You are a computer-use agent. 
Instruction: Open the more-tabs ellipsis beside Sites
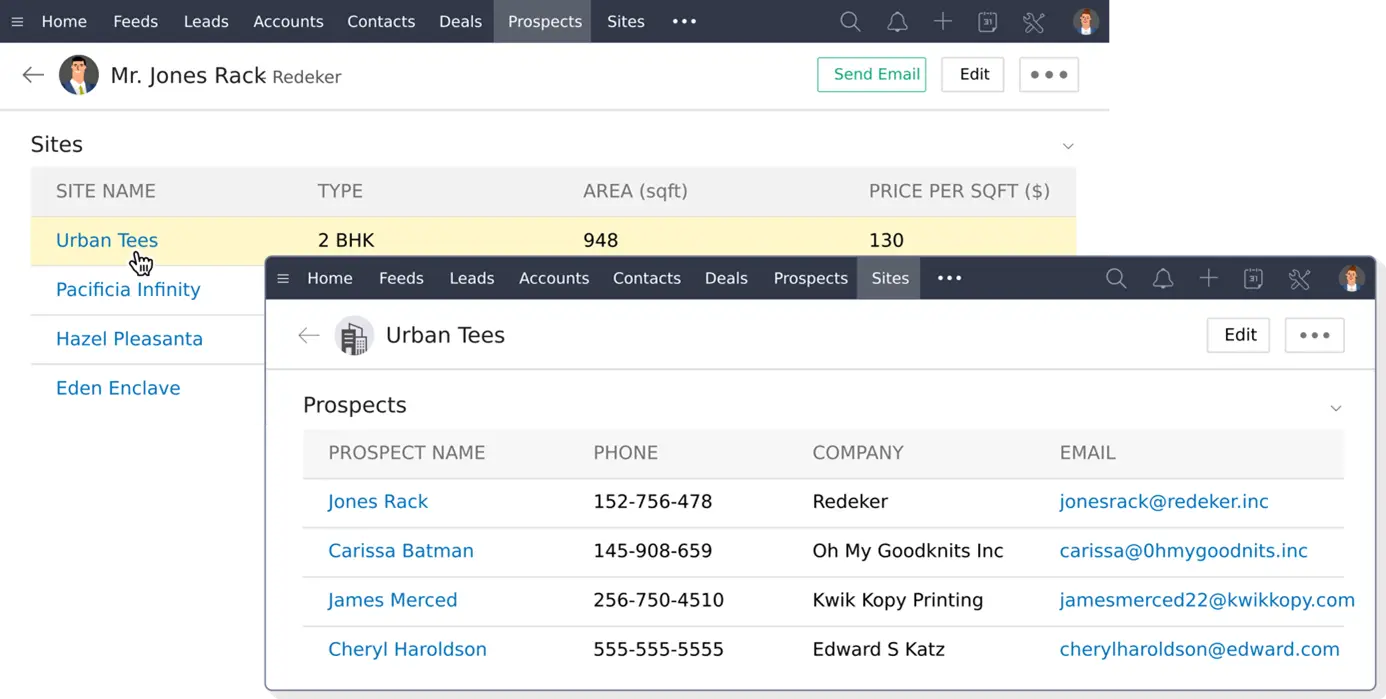(948, 278)
